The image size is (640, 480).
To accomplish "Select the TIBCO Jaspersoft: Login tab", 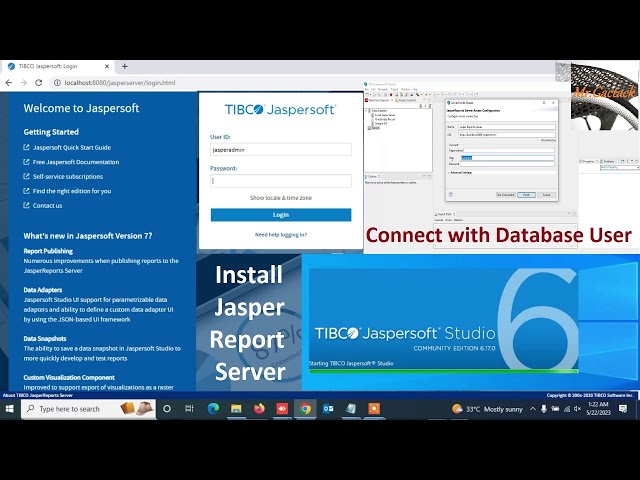I will pyautogui.click(x=59, y=66).
